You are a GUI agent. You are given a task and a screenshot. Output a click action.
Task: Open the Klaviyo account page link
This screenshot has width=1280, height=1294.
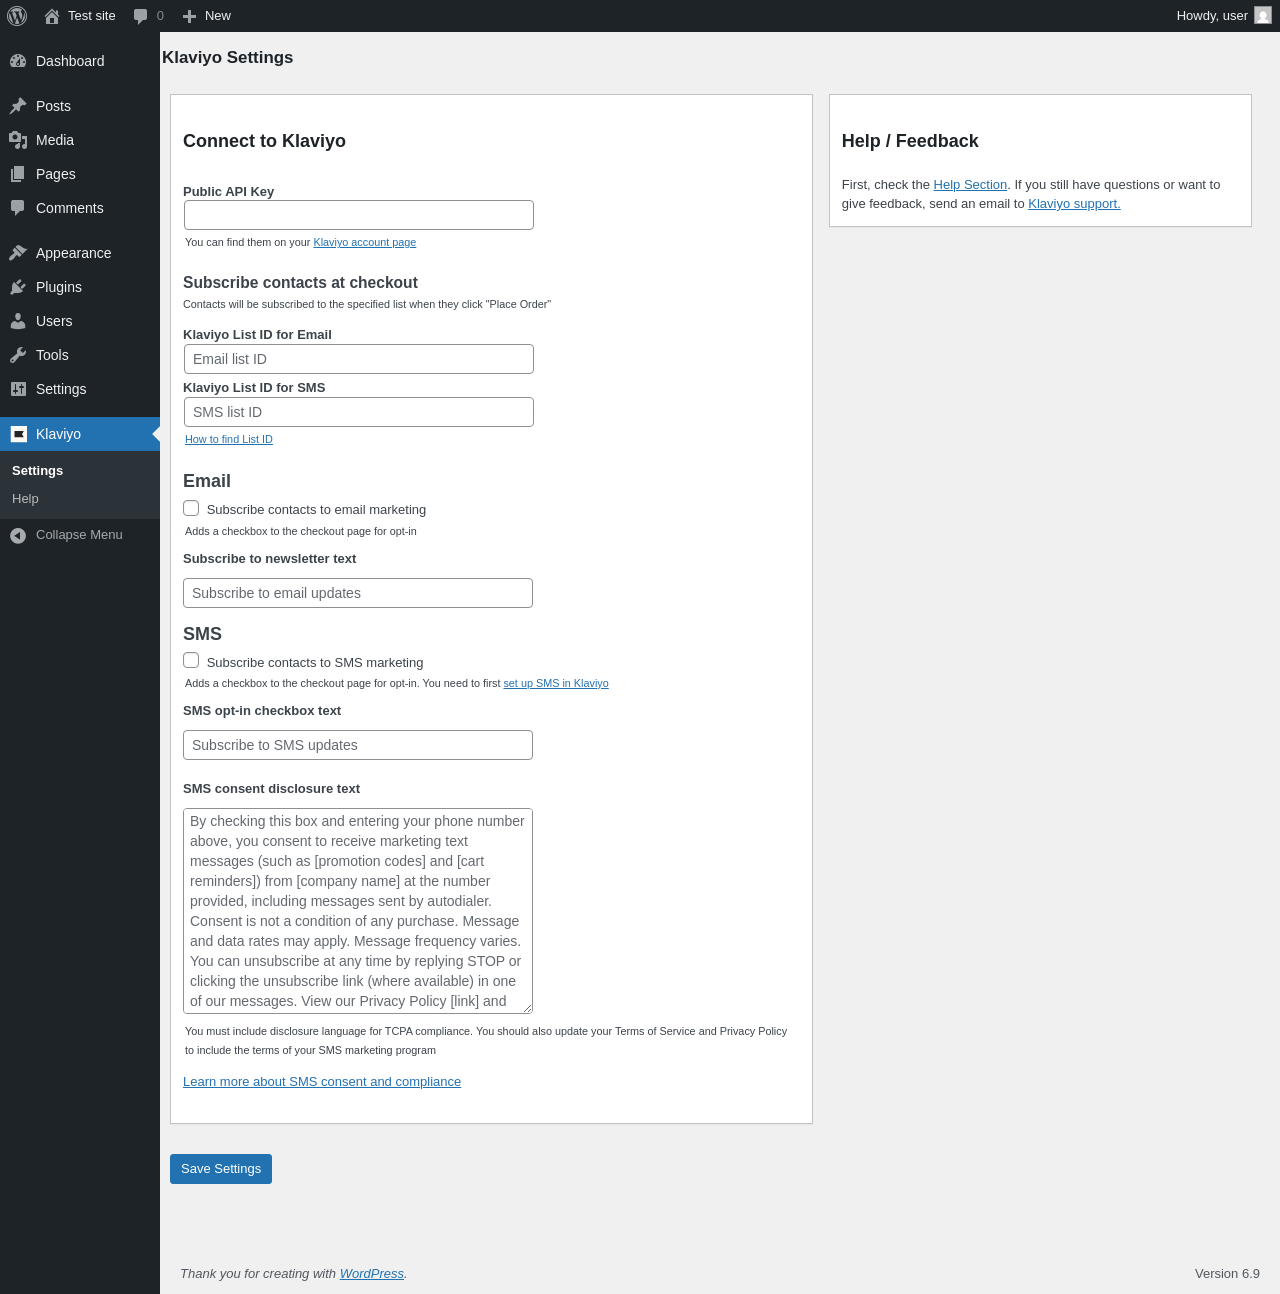tap(364, 242)
